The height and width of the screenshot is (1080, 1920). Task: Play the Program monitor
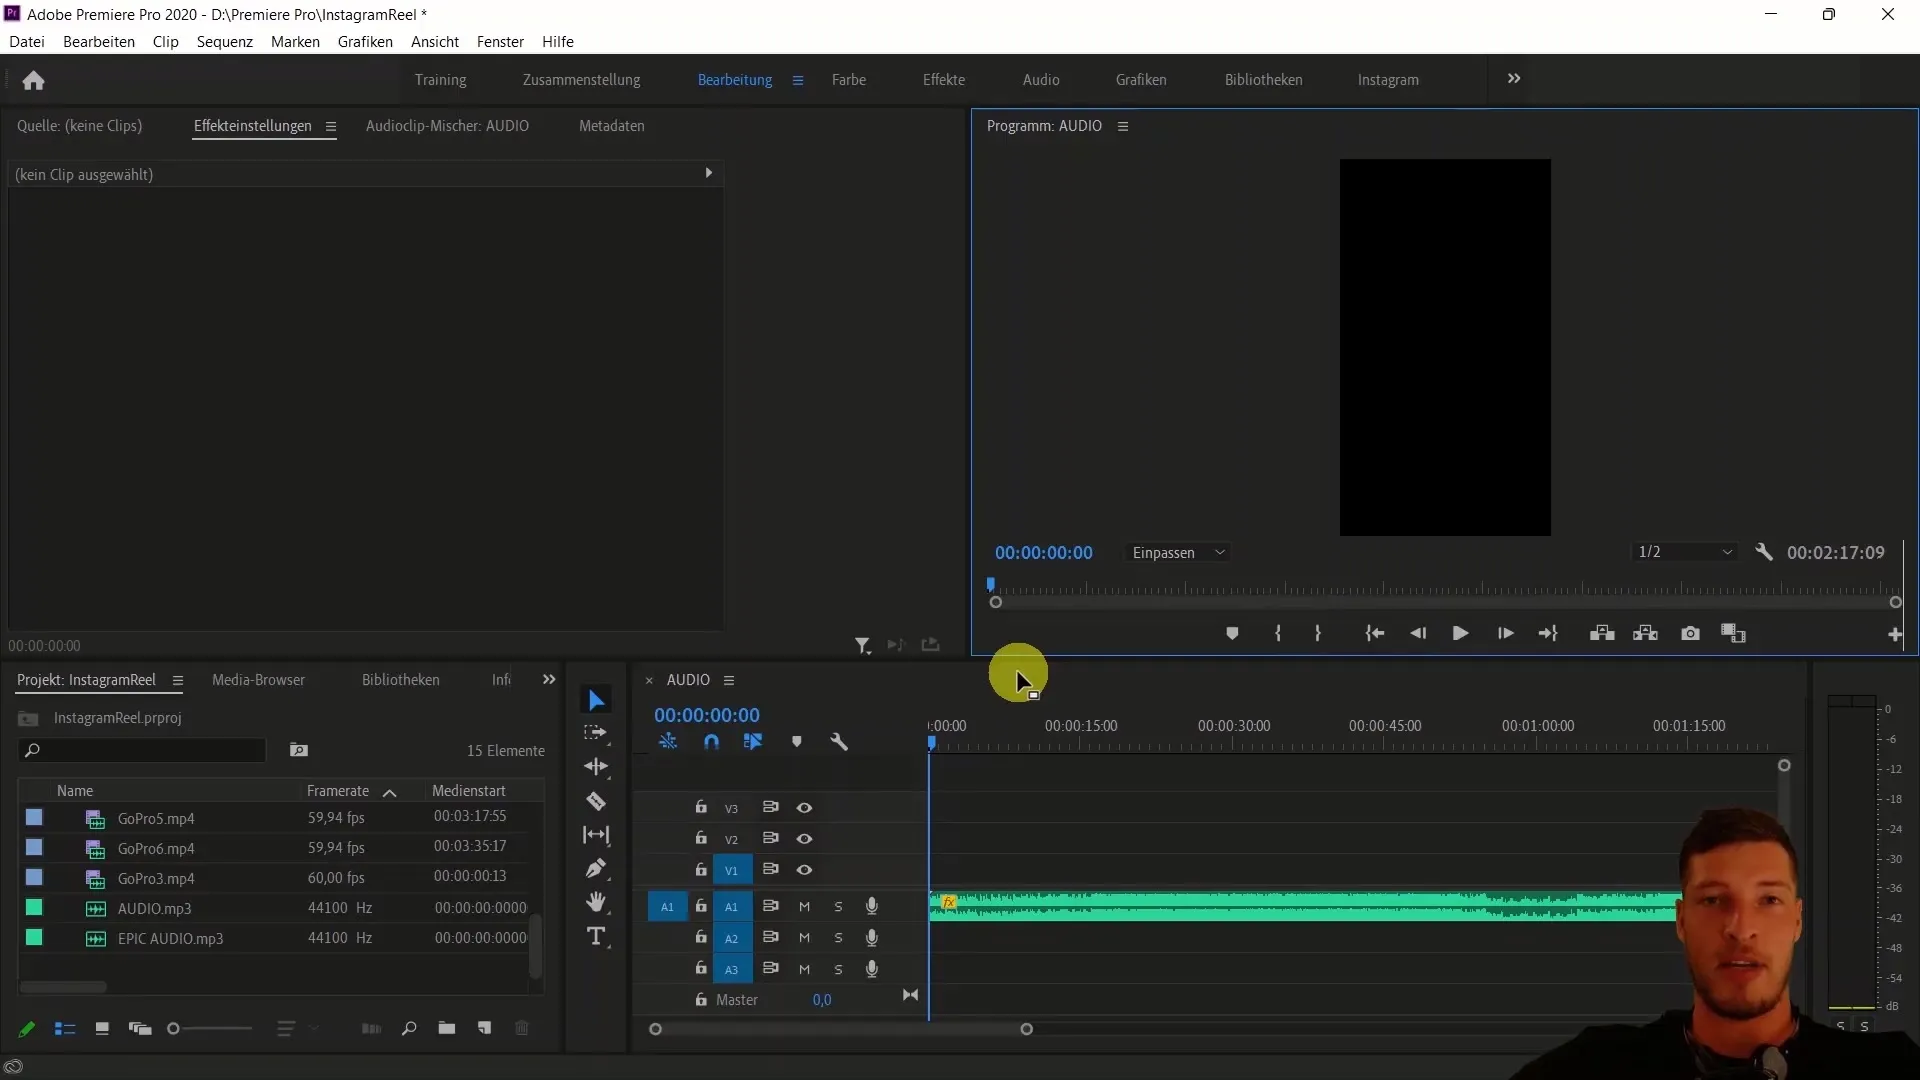click(x=1460, y=634)
